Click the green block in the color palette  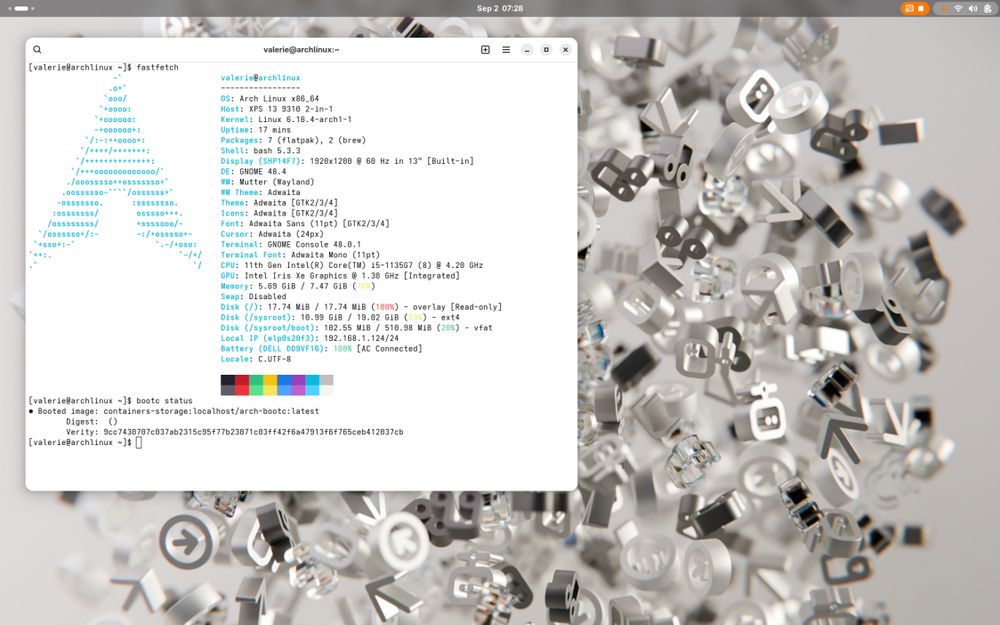pyautogui.click(x=256, y=385)
